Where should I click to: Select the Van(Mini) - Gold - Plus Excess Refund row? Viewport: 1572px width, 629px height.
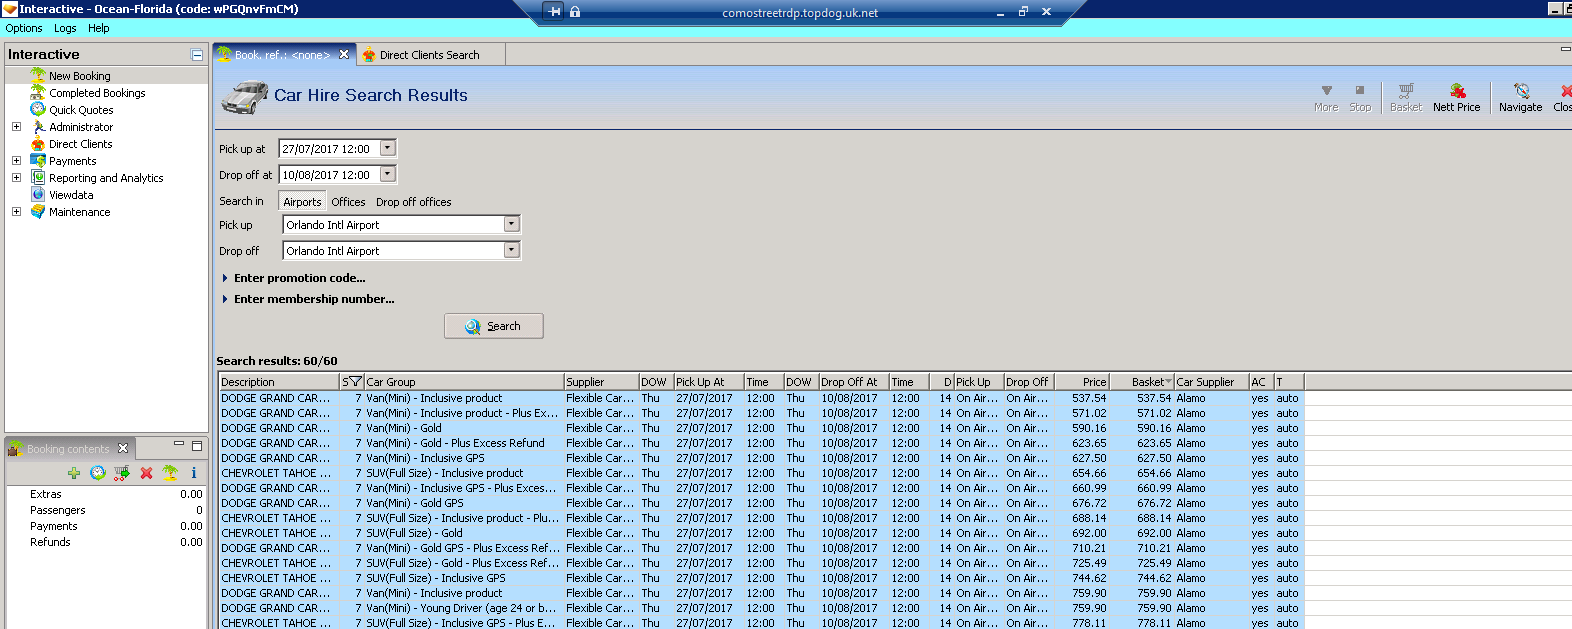click(760, 443)
